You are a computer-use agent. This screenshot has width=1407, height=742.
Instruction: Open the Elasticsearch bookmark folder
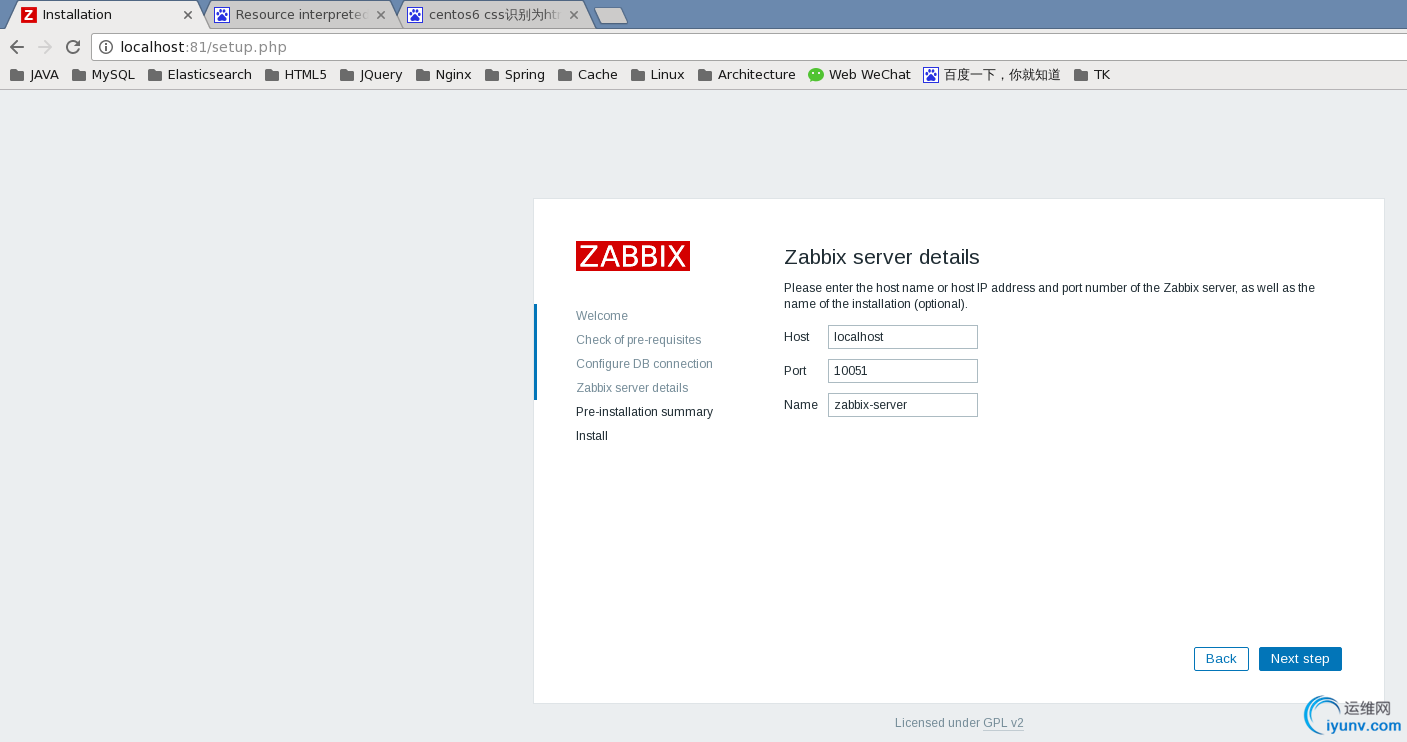(x=200, y=75)
